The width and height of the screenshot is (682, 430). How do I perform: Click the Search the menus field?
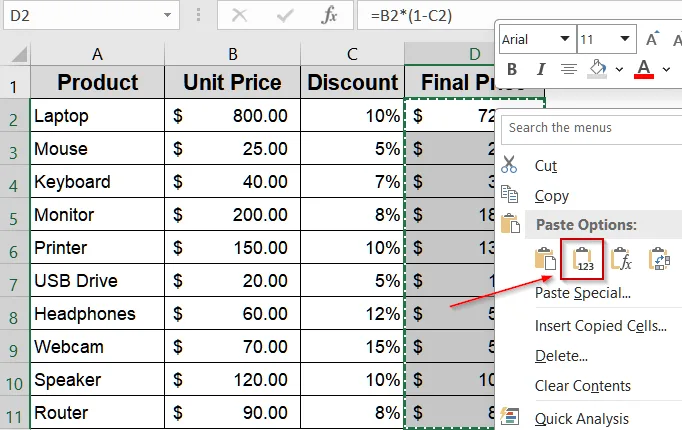592,130
